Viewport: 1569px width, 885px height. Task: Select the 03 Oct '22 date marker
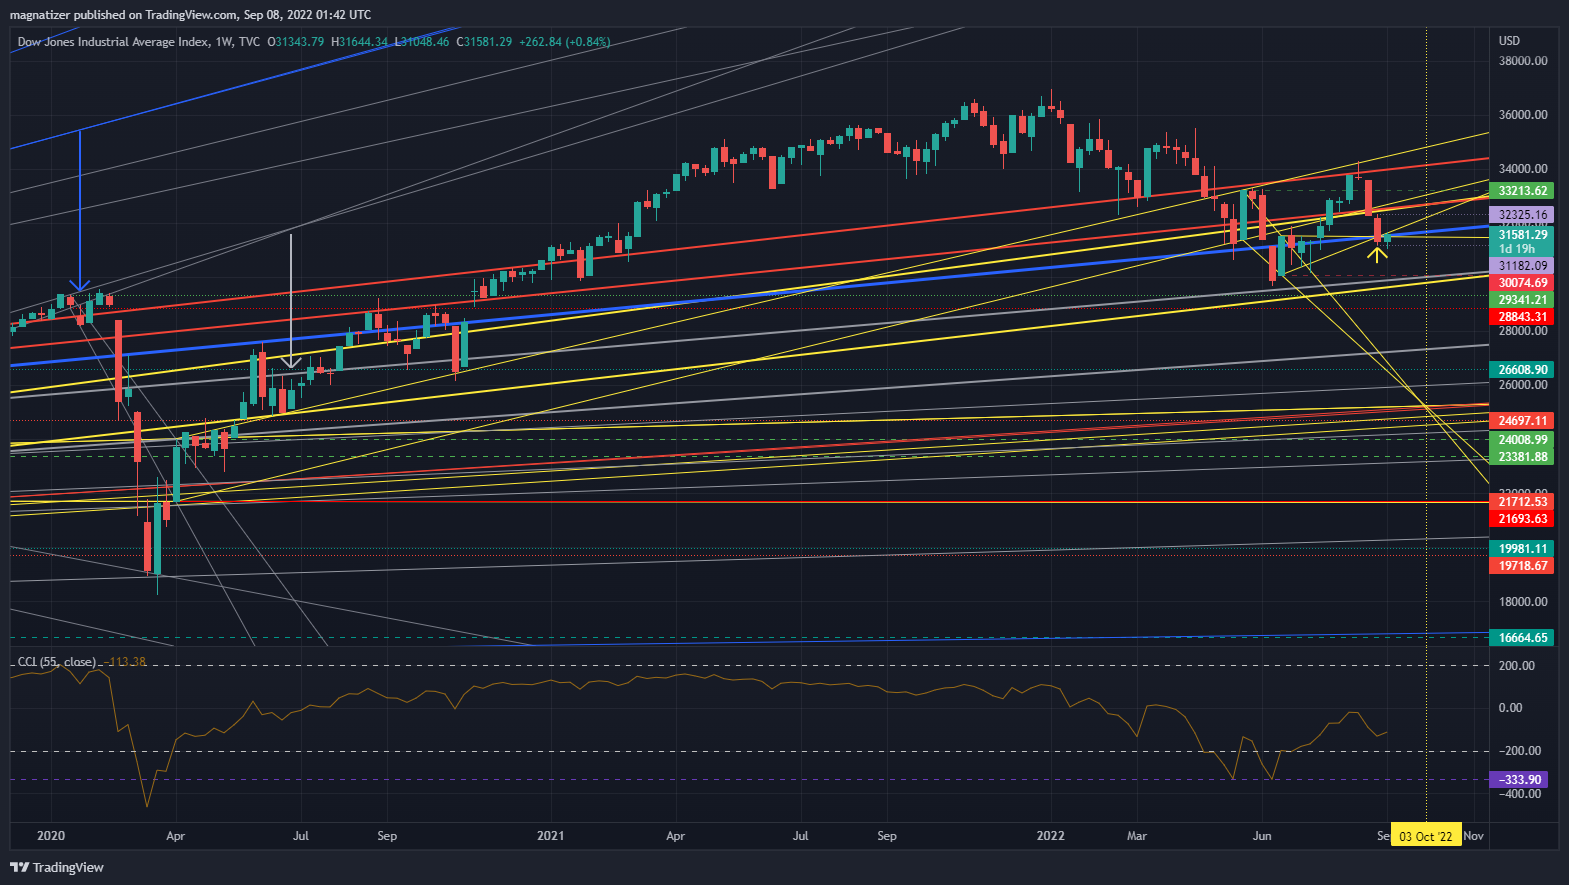tap(1425, 836)
